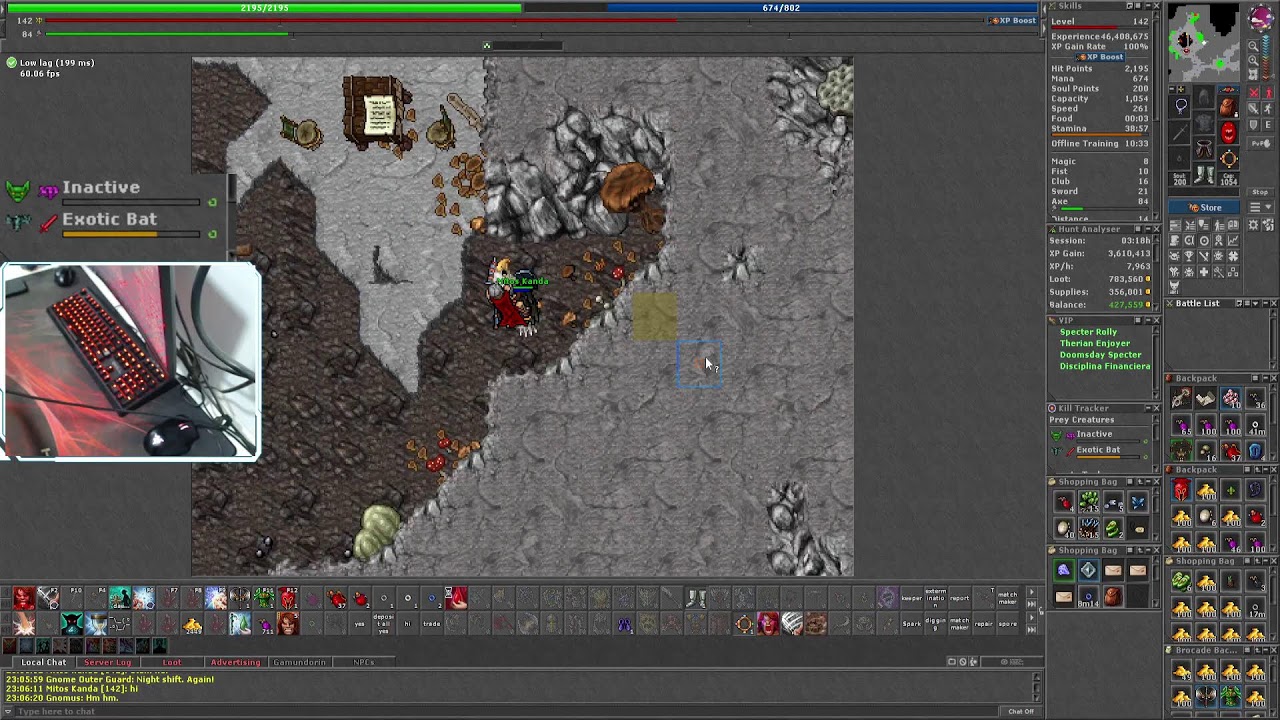
Task: Toggle the Chat Off button
Action: point(1021,711)
